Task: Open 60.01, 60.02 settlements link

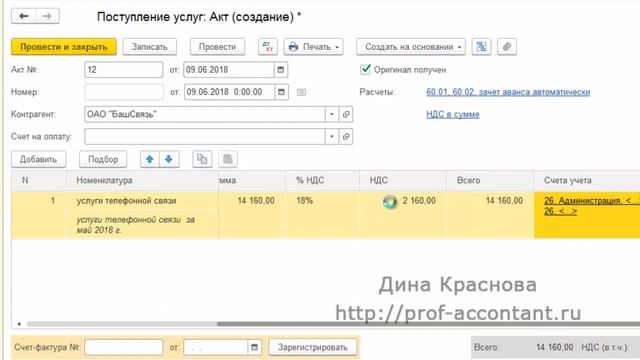Action: point(508,92)
